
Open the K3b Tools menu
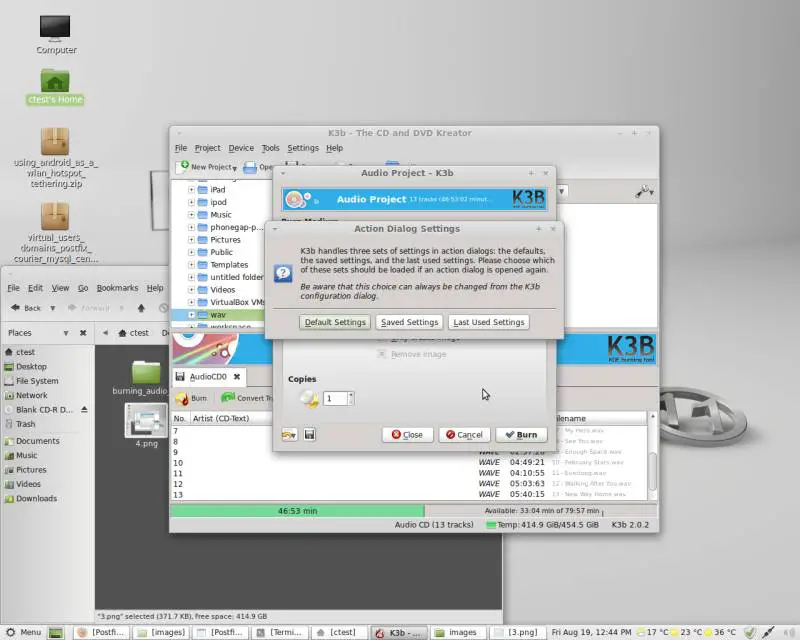270,148
